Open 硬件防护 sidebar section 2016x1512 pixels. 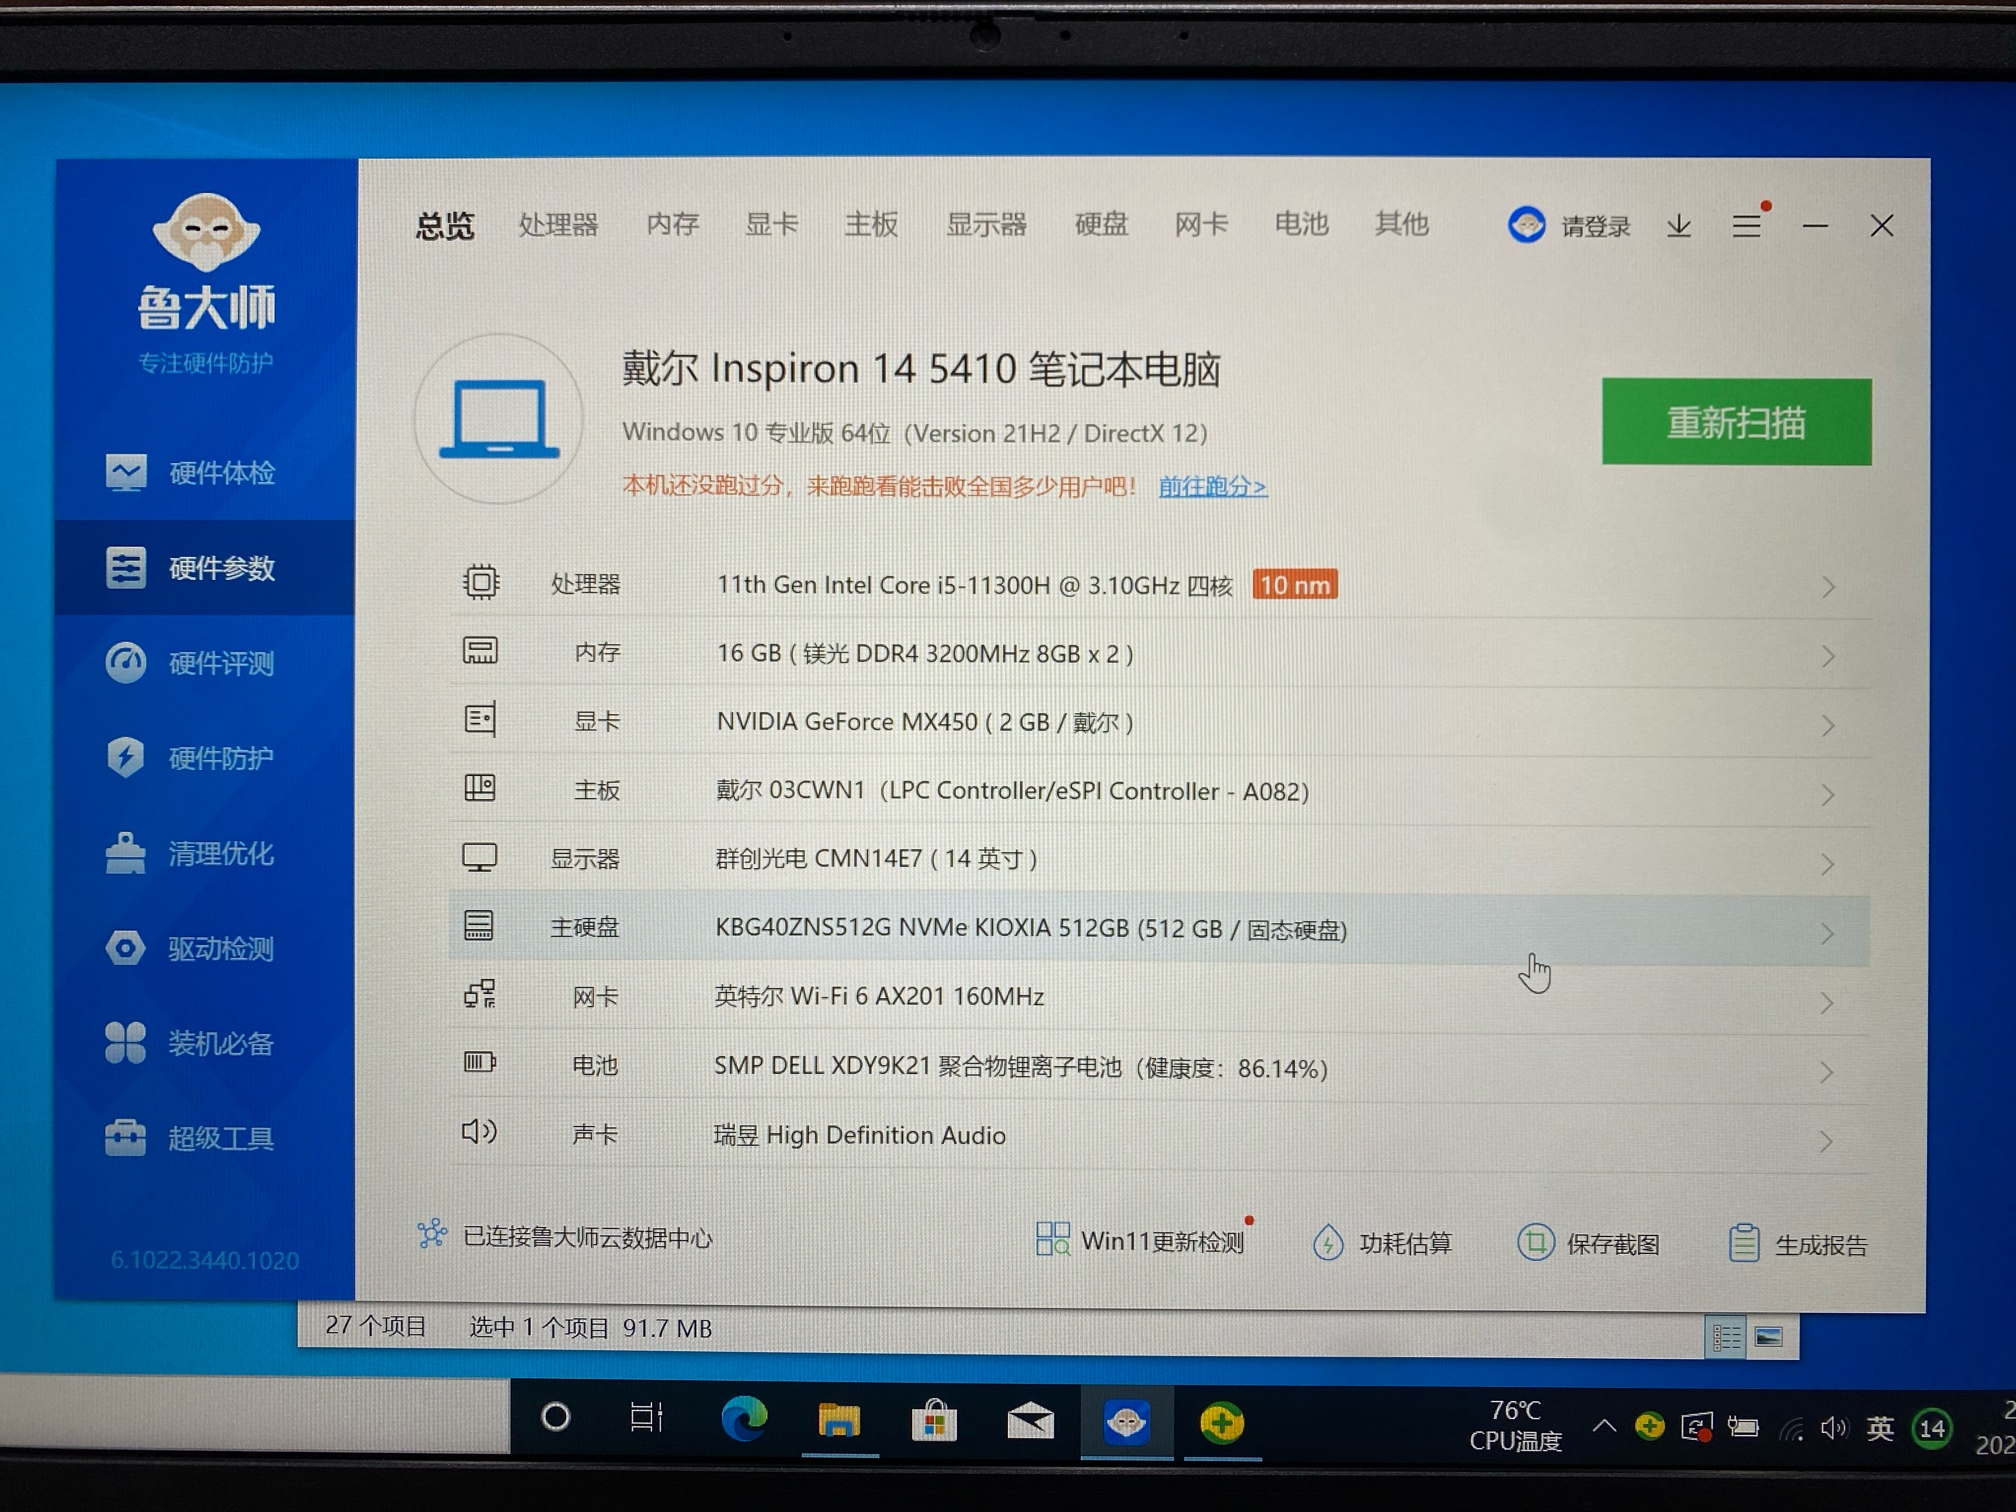[220, 758]
